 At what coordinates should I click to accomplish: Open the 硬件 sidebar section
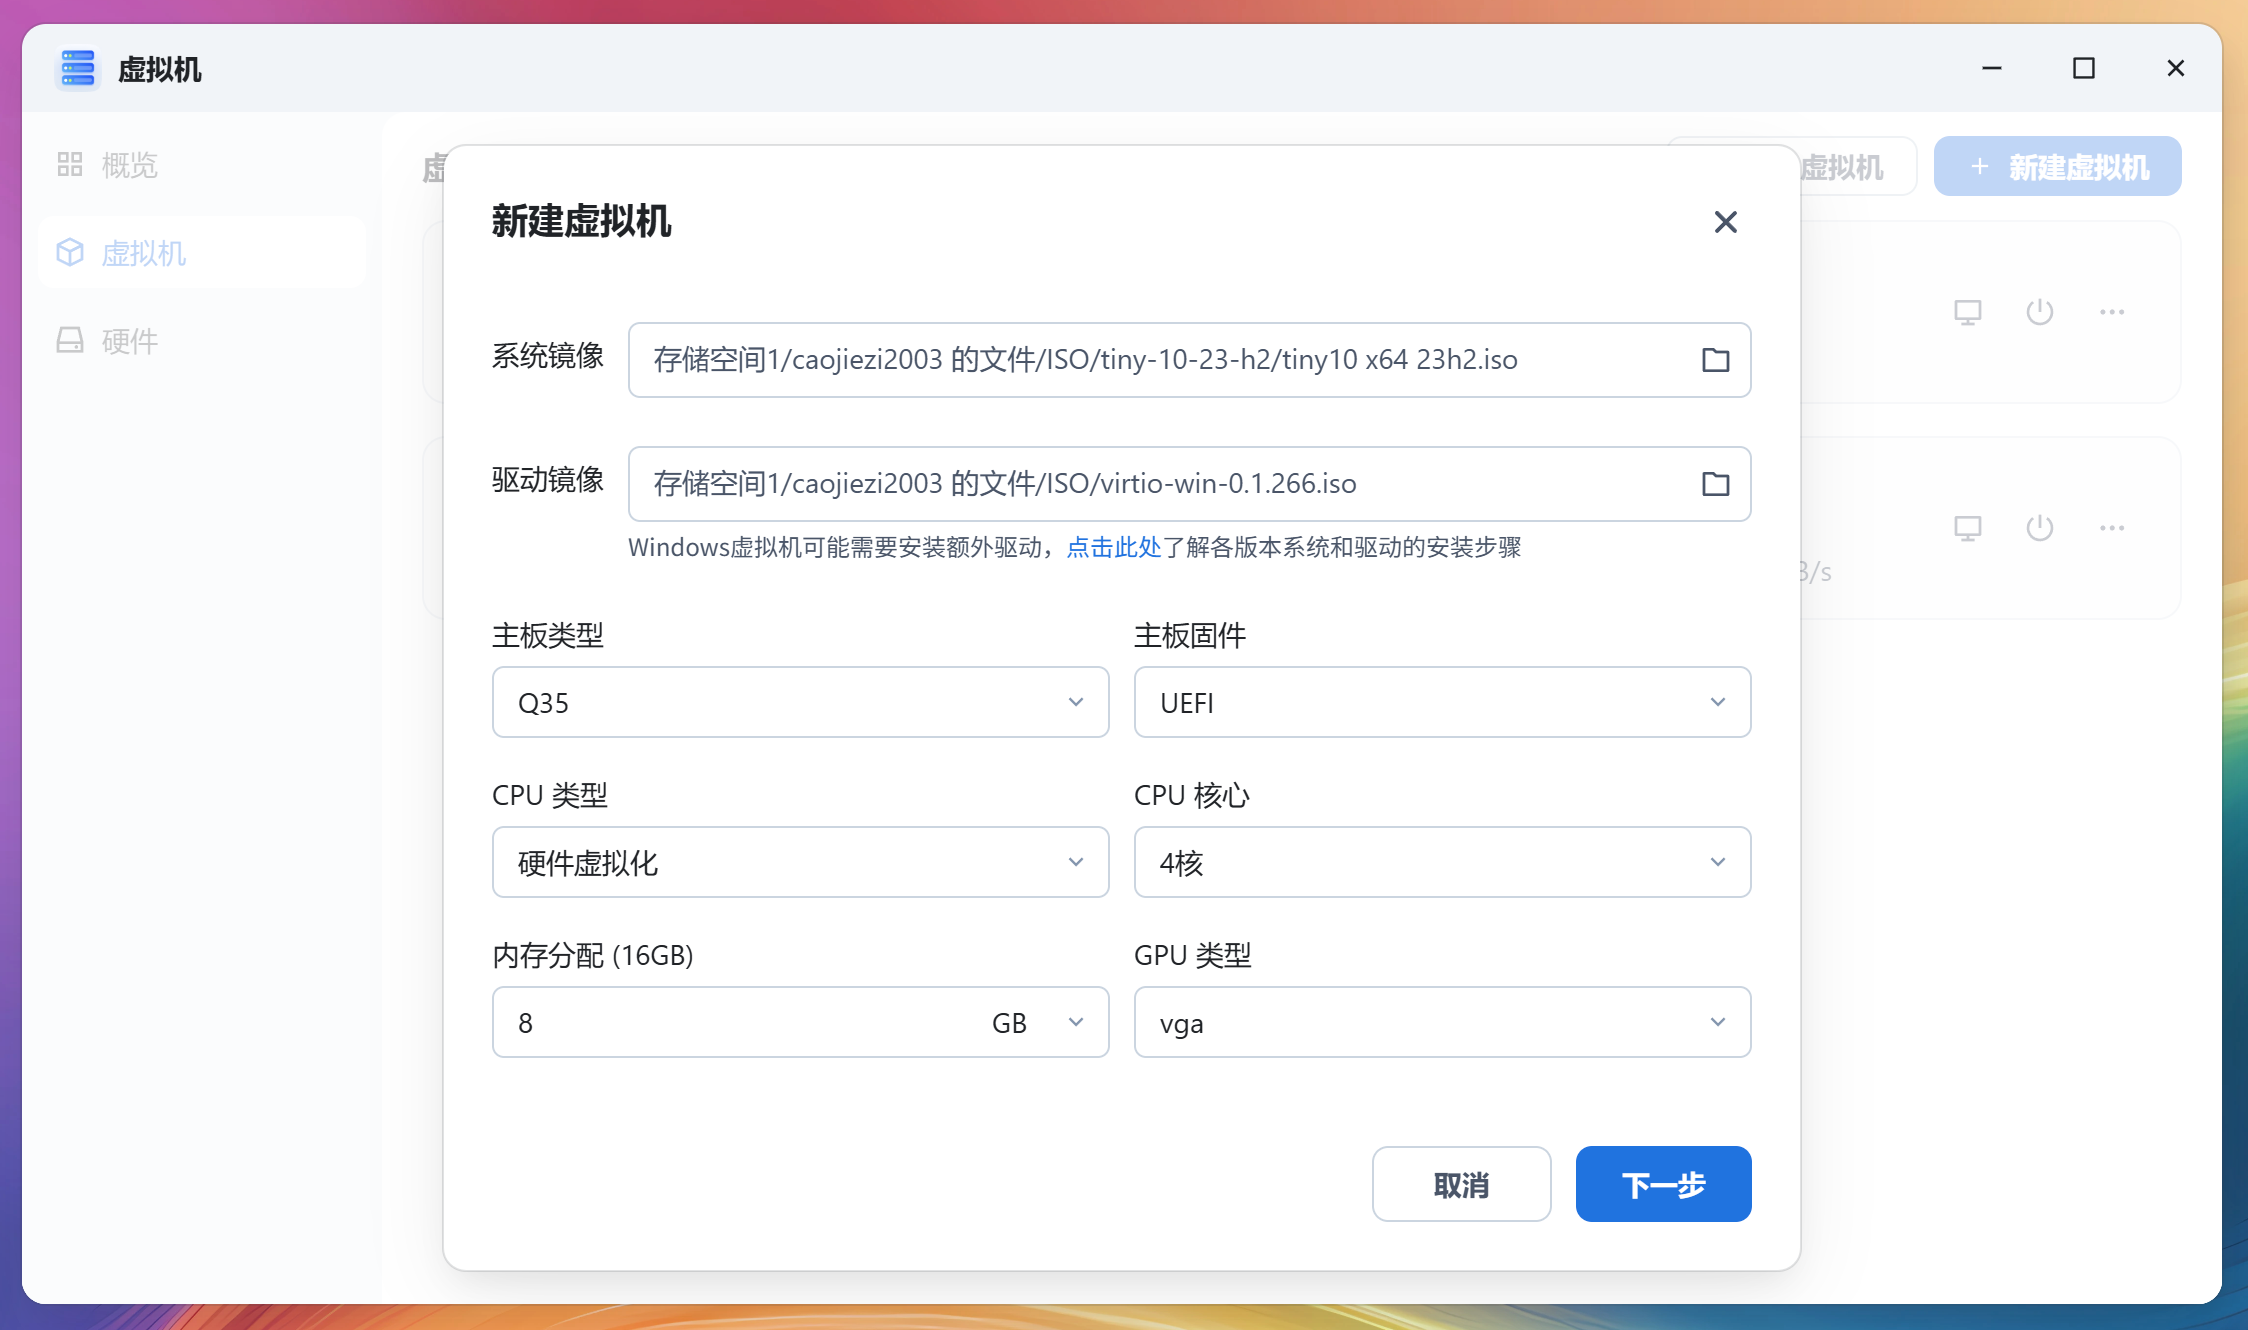tap(128, 341)
